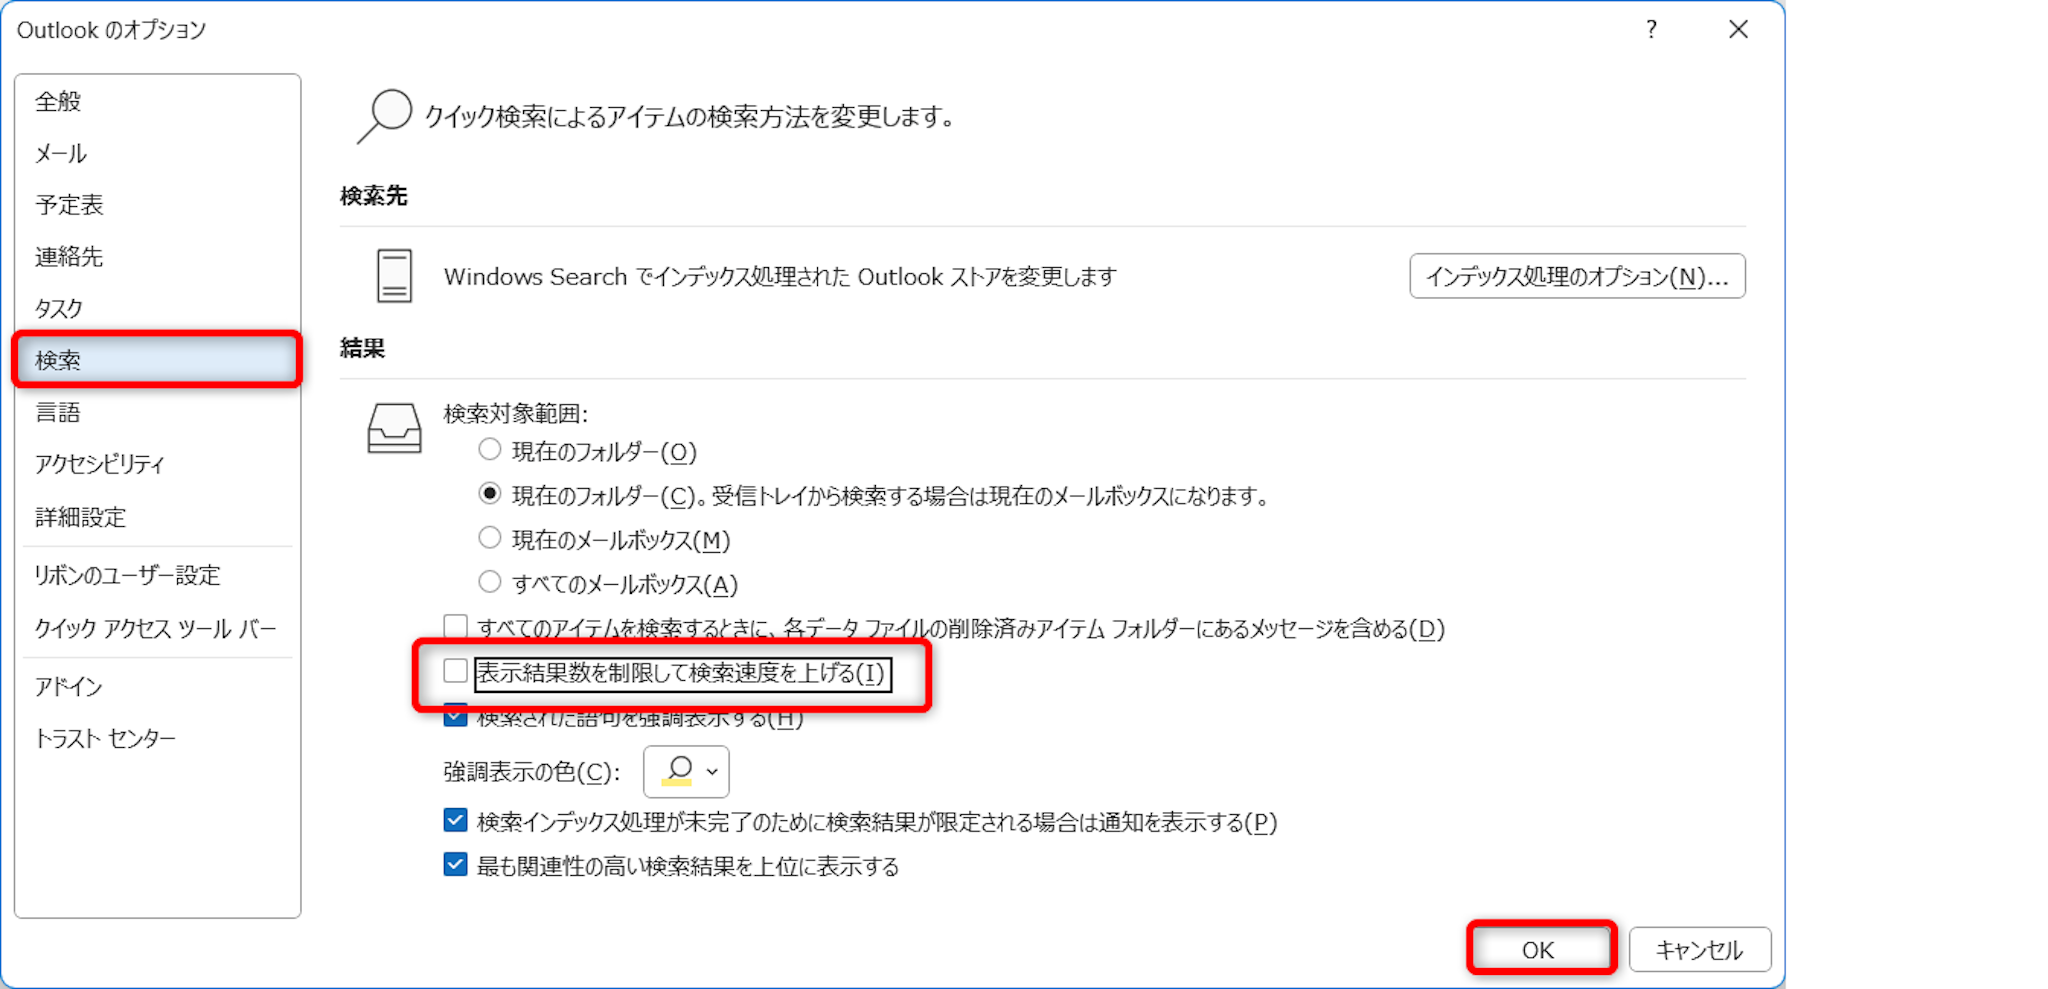Enable 表示結果数を制限して検索速度を上げる checkbox
Screen dimensions: 2048x989
[x=456, y=671]
